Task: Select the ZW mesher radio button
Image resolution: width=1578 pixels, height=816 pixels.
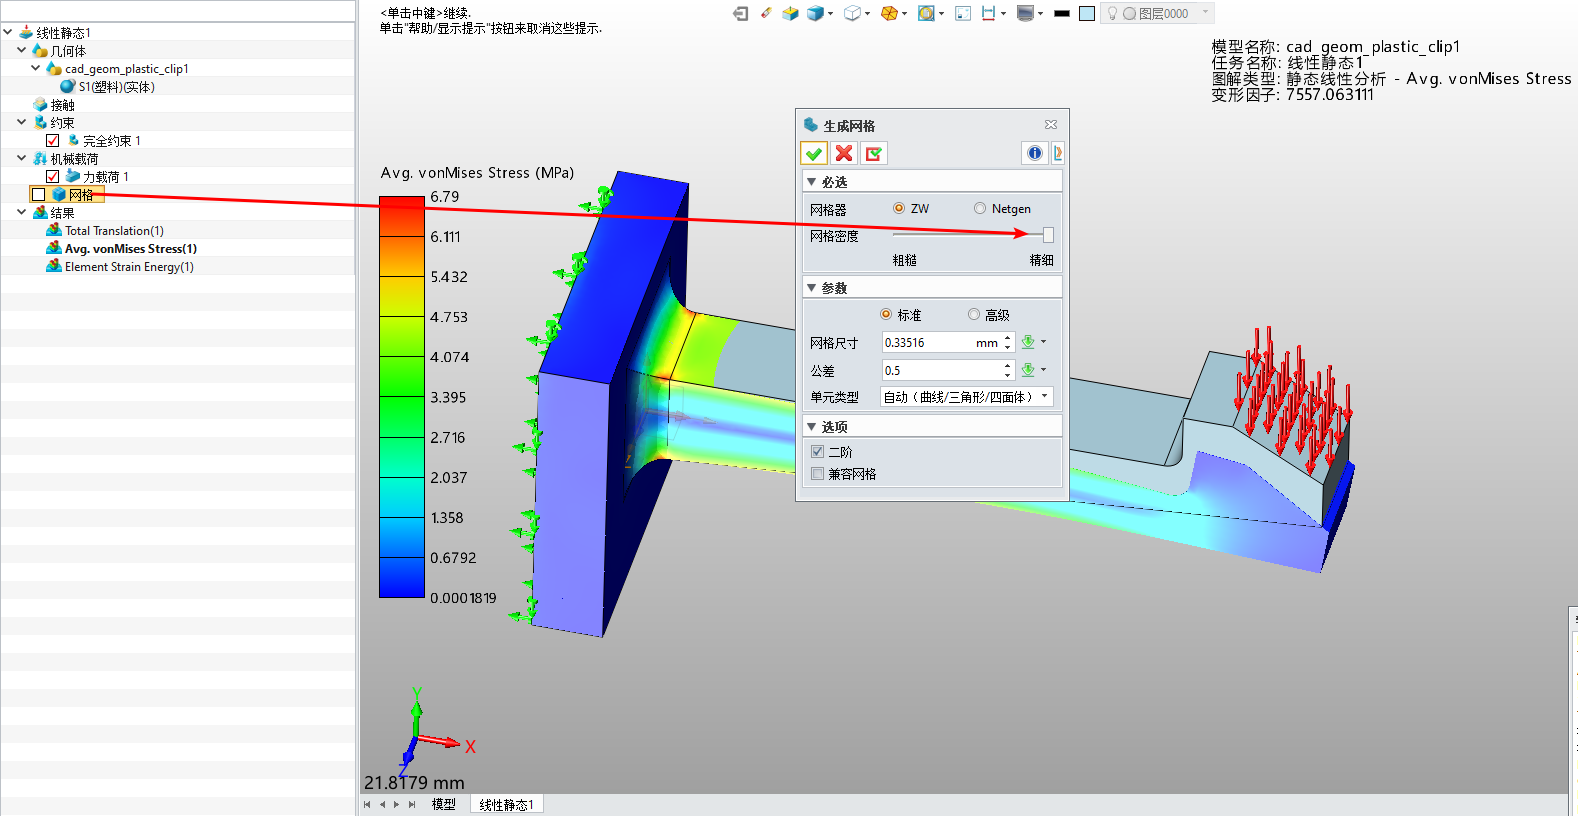Action: [x=899, y=208]
